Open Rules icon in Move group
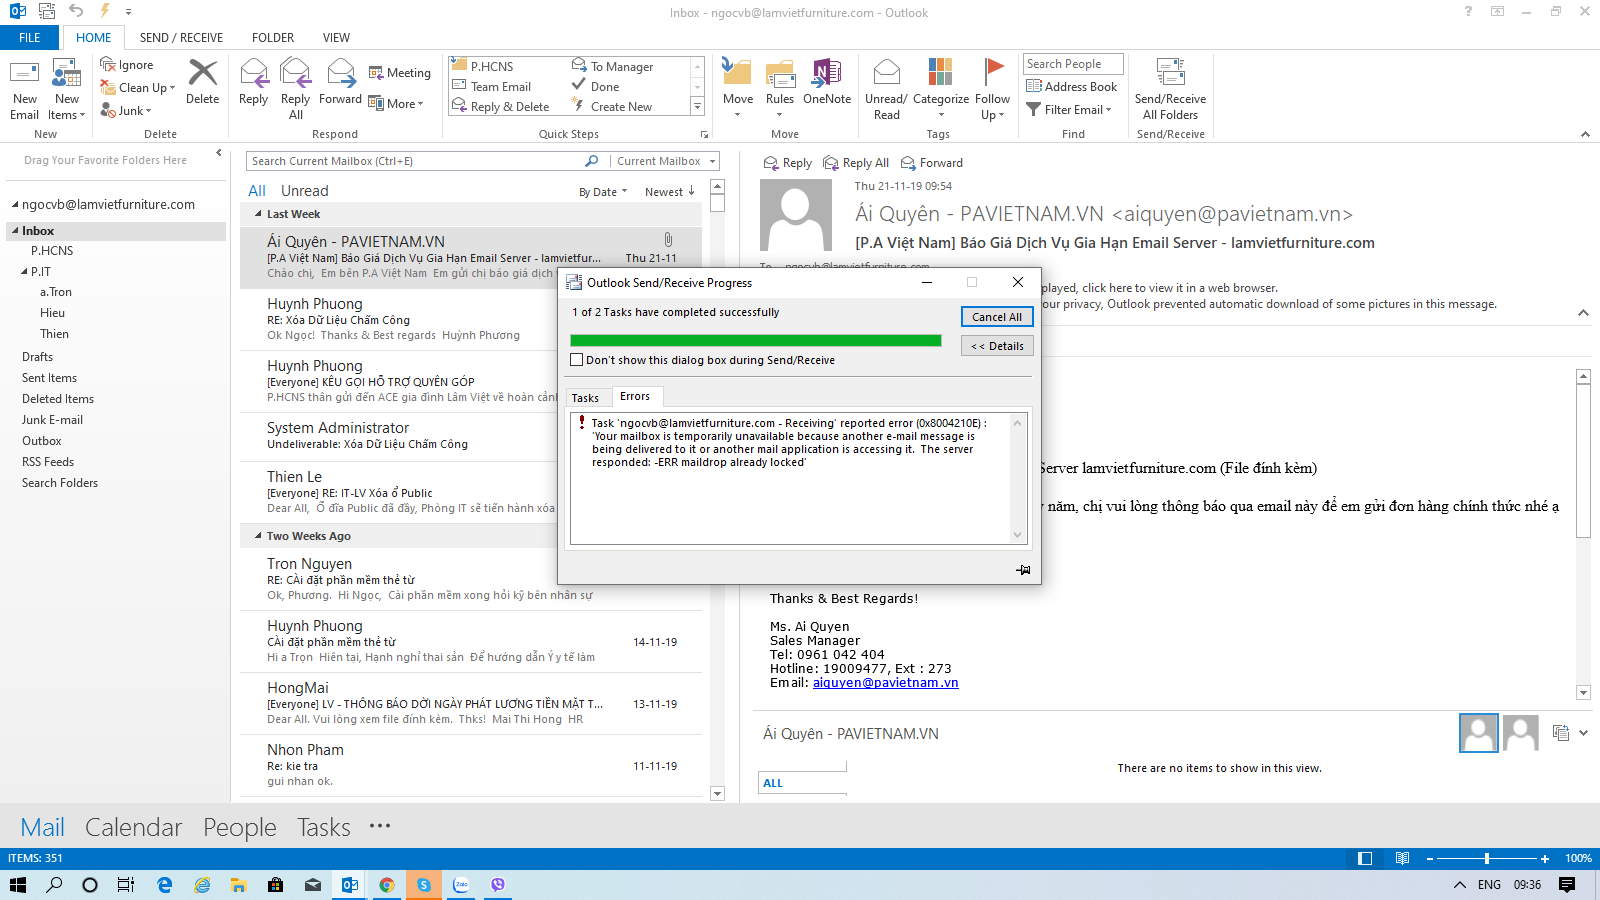The width and height of the screenshot is (1600, 900). pyautogui.click(x=780, y=73)
